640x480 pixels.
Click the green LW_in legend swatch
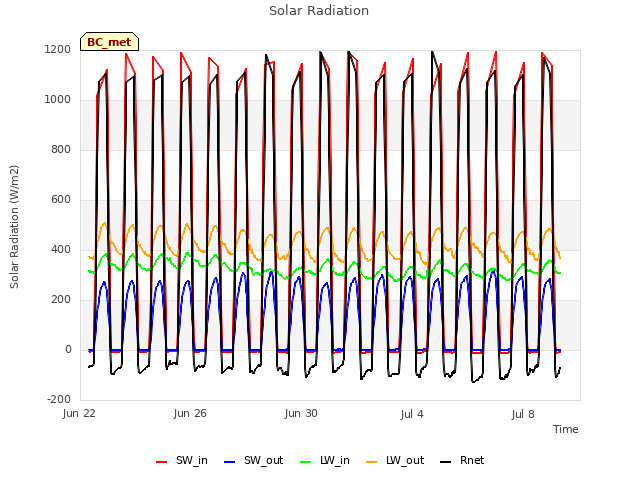tap(306, 462)
